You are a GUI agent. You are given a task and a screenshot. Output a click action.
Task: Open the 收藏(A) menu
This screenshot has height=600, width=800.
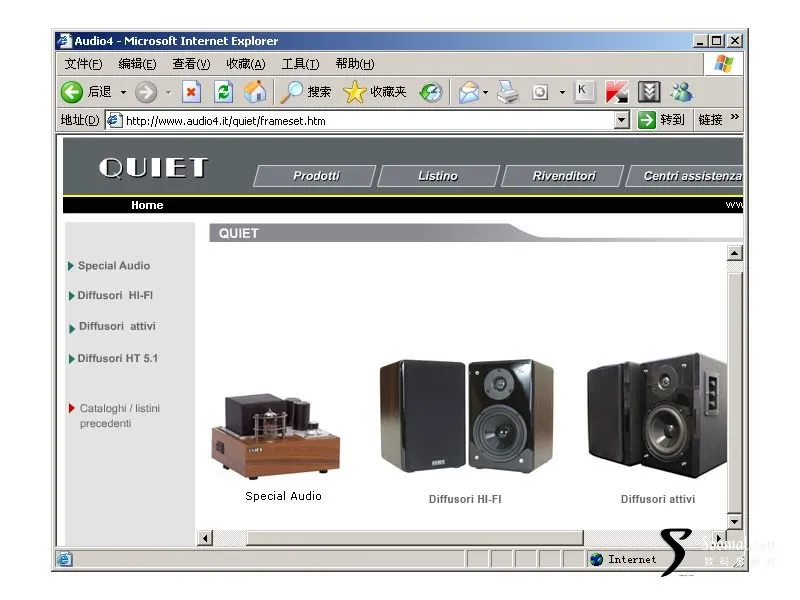pyautogui.click(x=246, y=64)
